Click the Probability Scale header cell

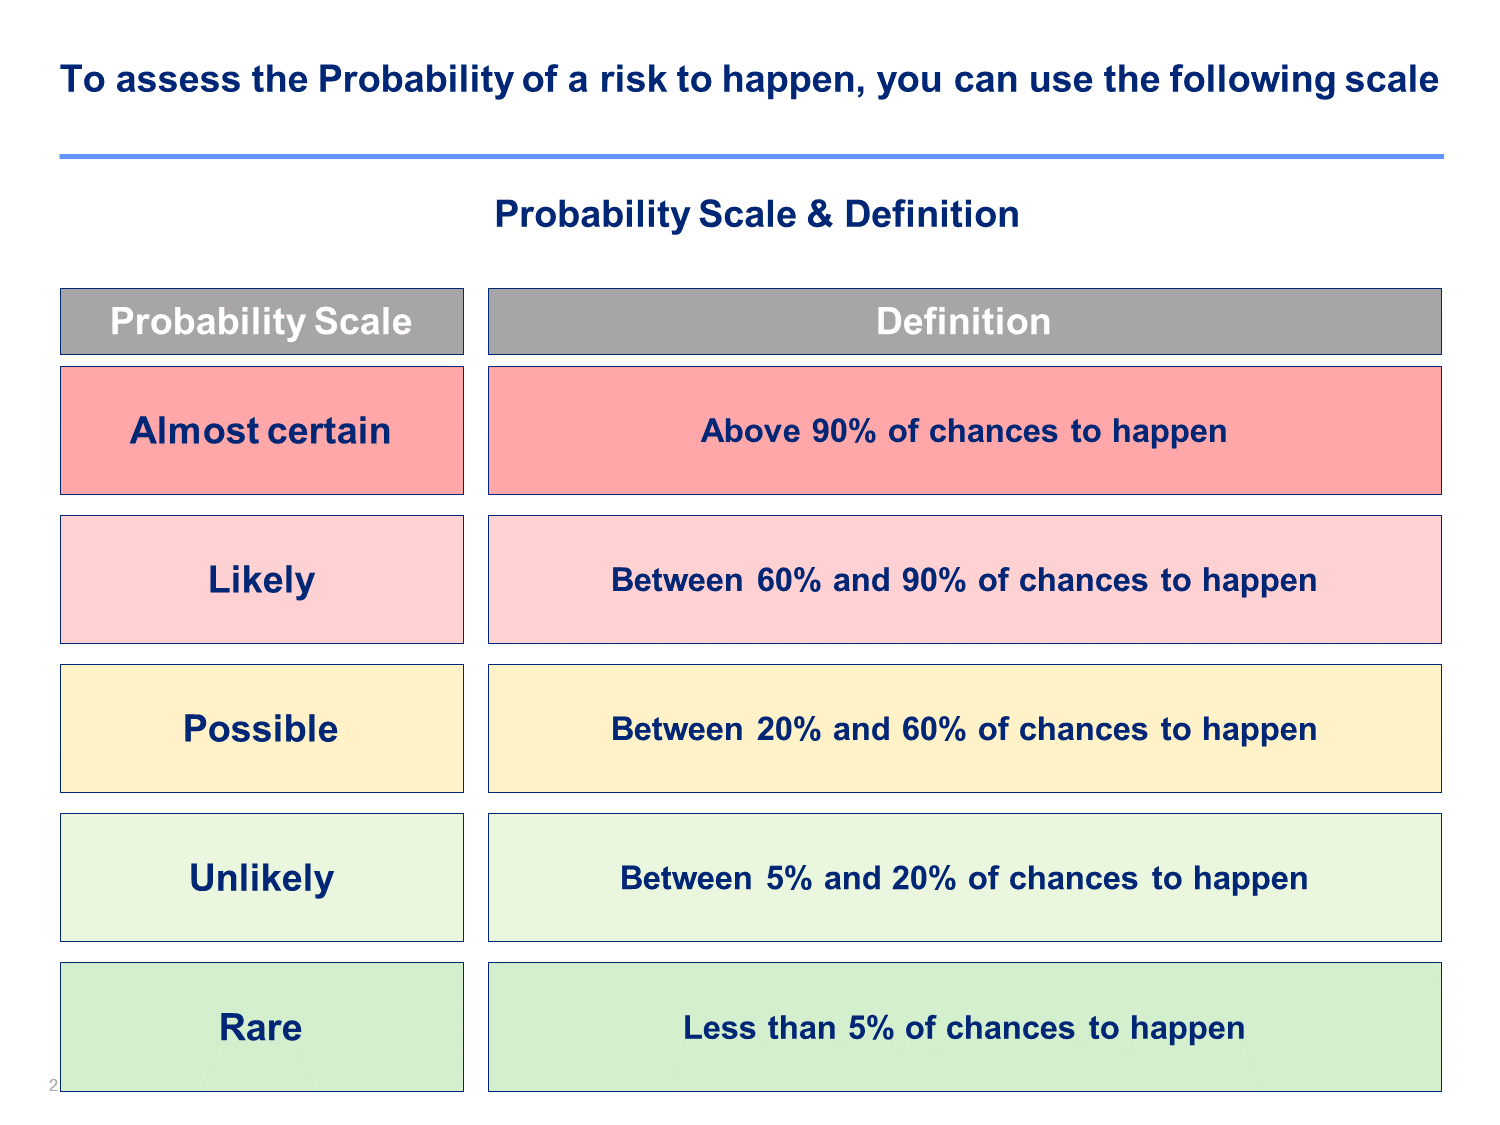(x=262, y=321)
